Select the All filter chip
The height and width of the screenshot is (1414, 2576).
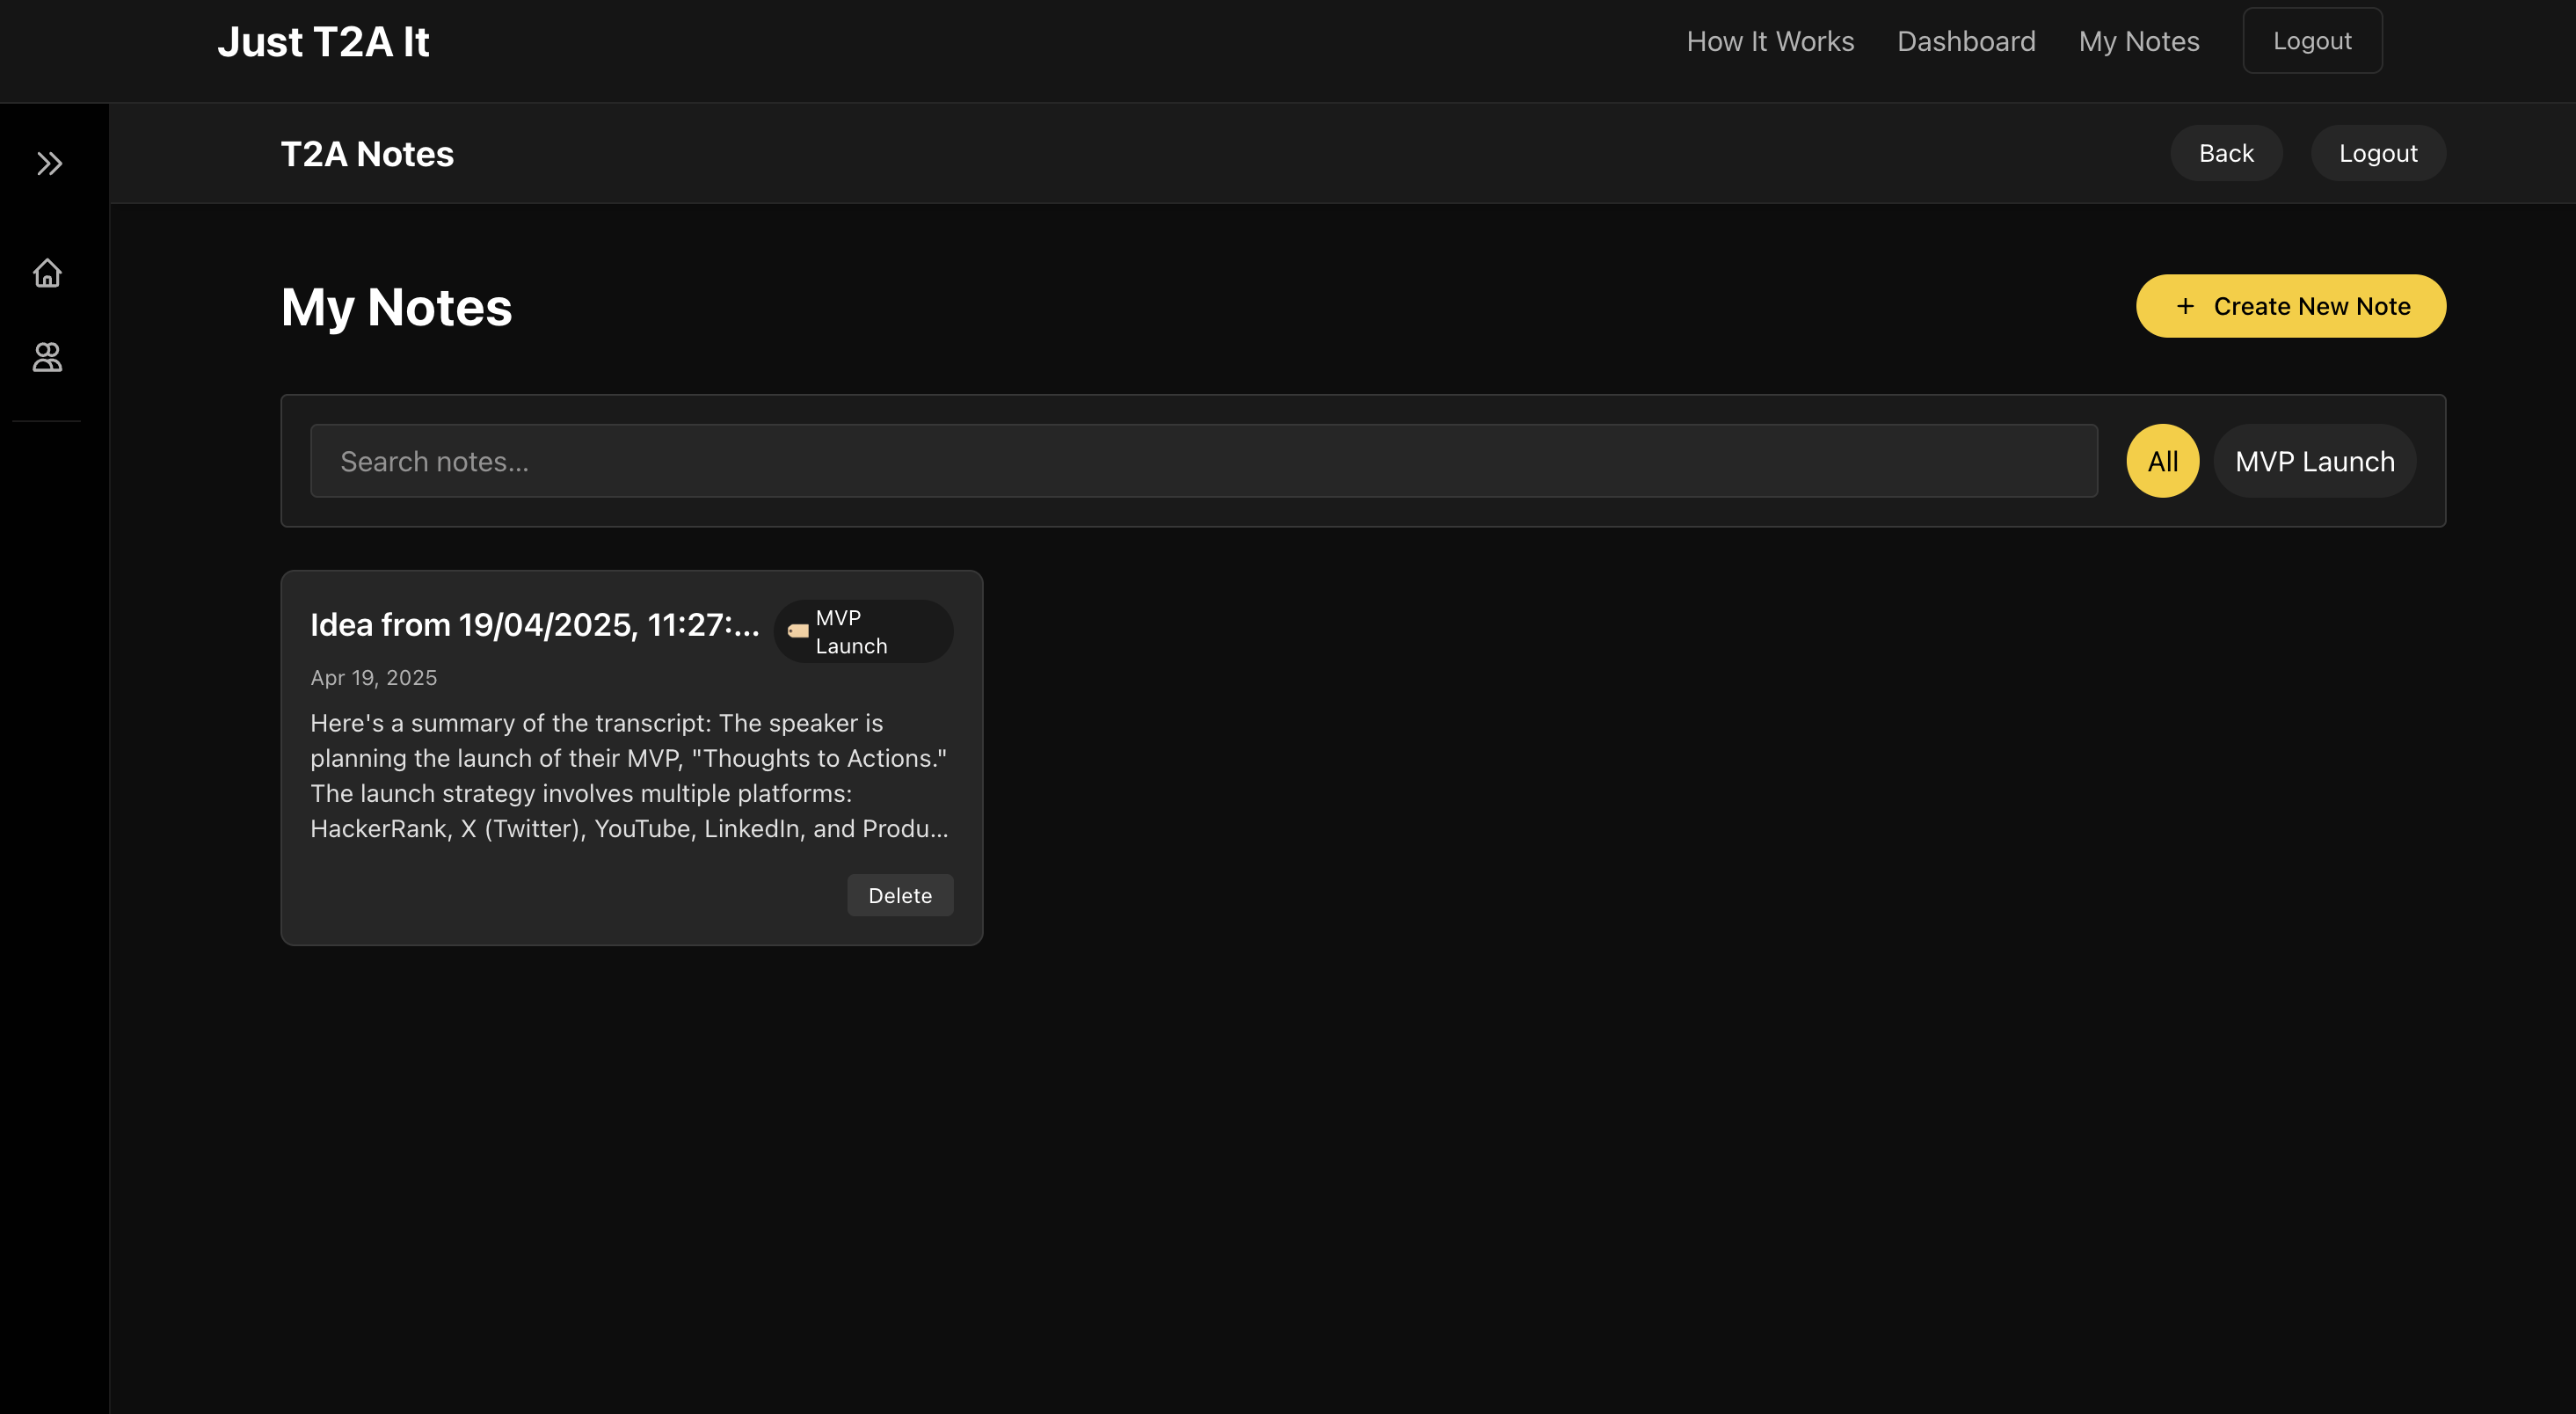pyautogui.click(x=2162, y=461)
